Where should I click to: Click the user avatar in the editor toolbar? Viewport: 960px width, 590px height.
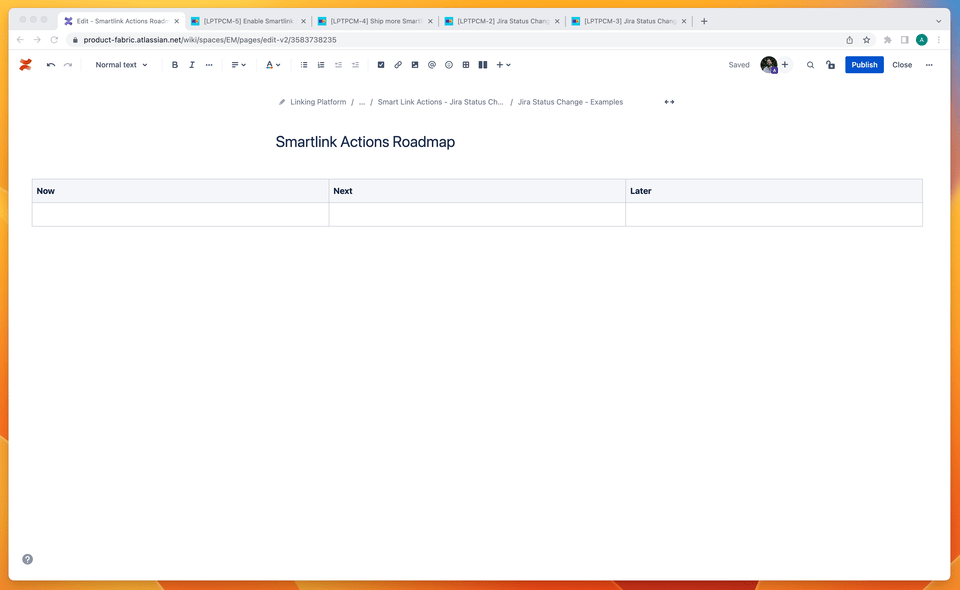768,64
